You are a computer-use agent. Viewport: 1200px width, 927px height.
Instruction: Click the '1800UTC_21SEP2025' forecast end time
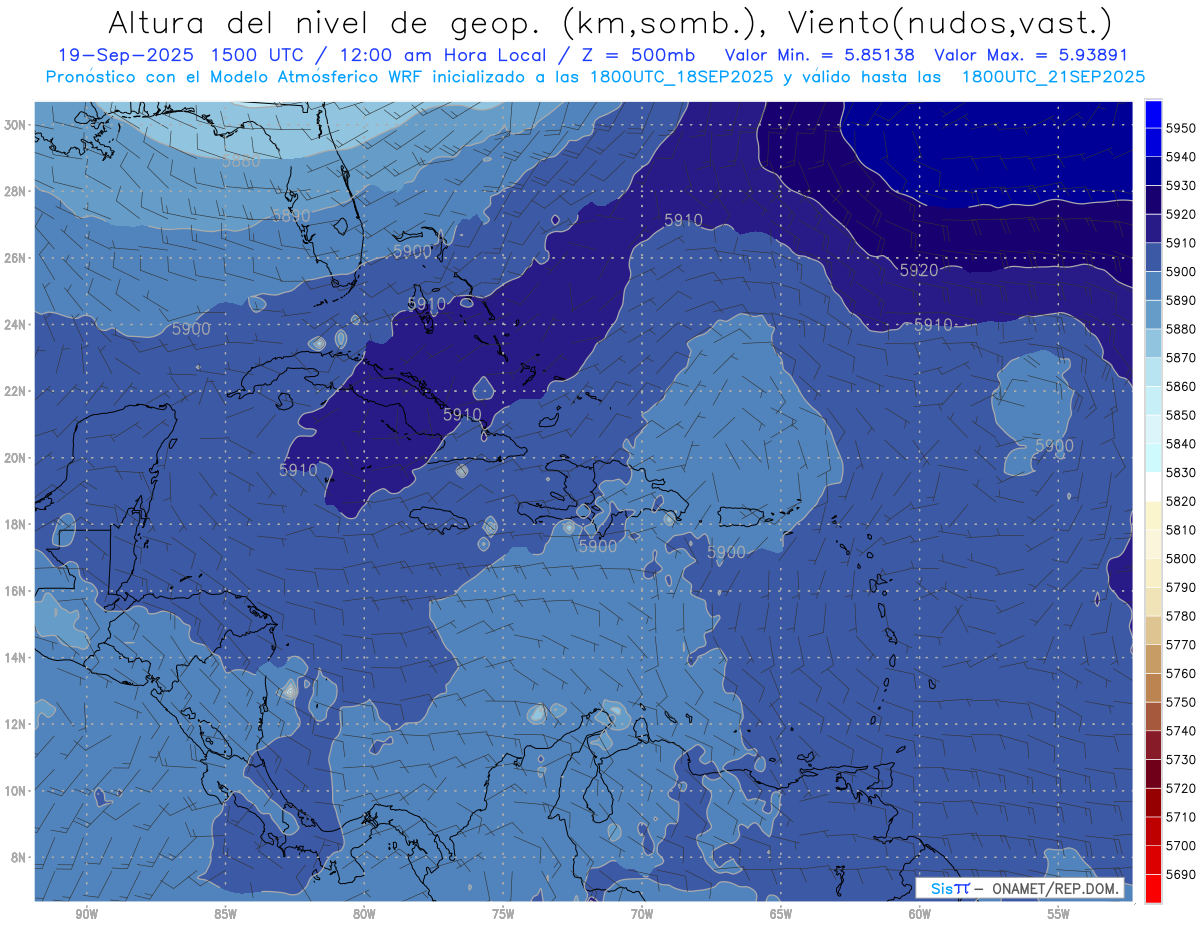tap(1053, 77)
